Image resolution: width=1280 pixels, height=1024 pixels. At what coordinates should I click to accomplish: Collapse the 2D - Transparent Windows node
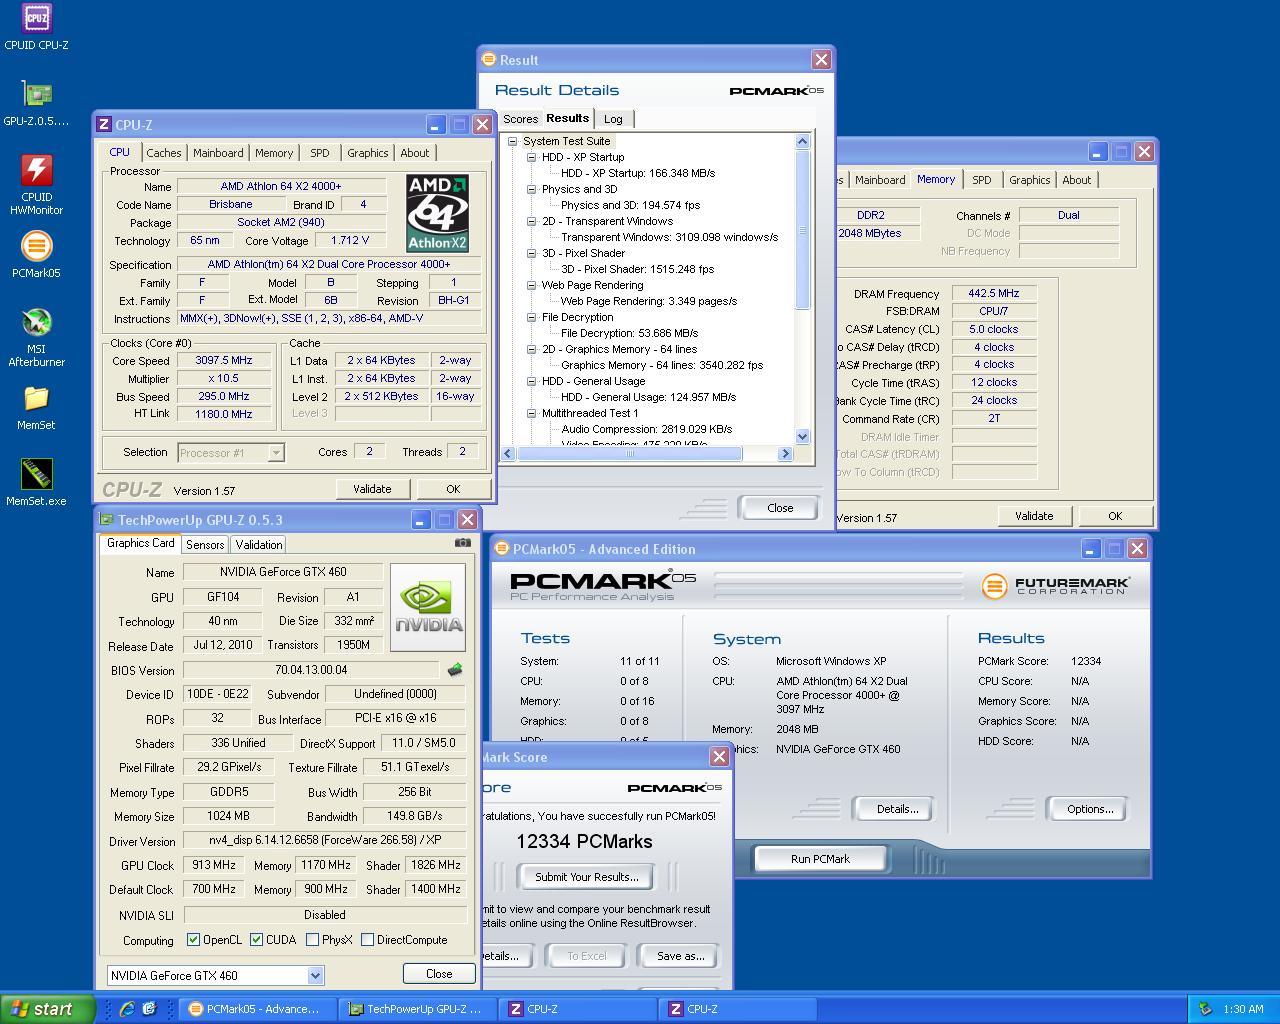pos(532,221)
